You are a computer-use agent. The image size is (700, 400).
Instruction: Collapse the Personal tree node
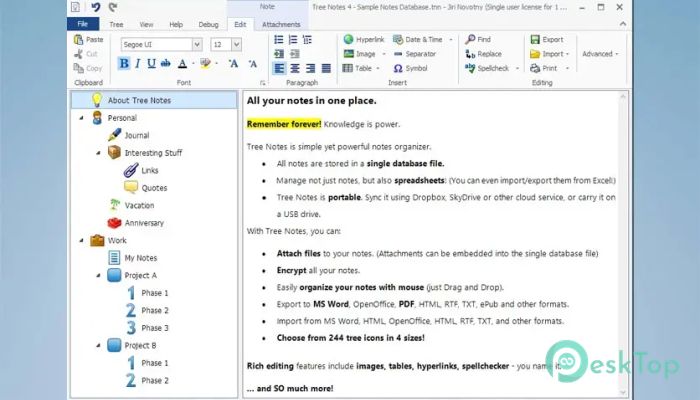(81, 118)
